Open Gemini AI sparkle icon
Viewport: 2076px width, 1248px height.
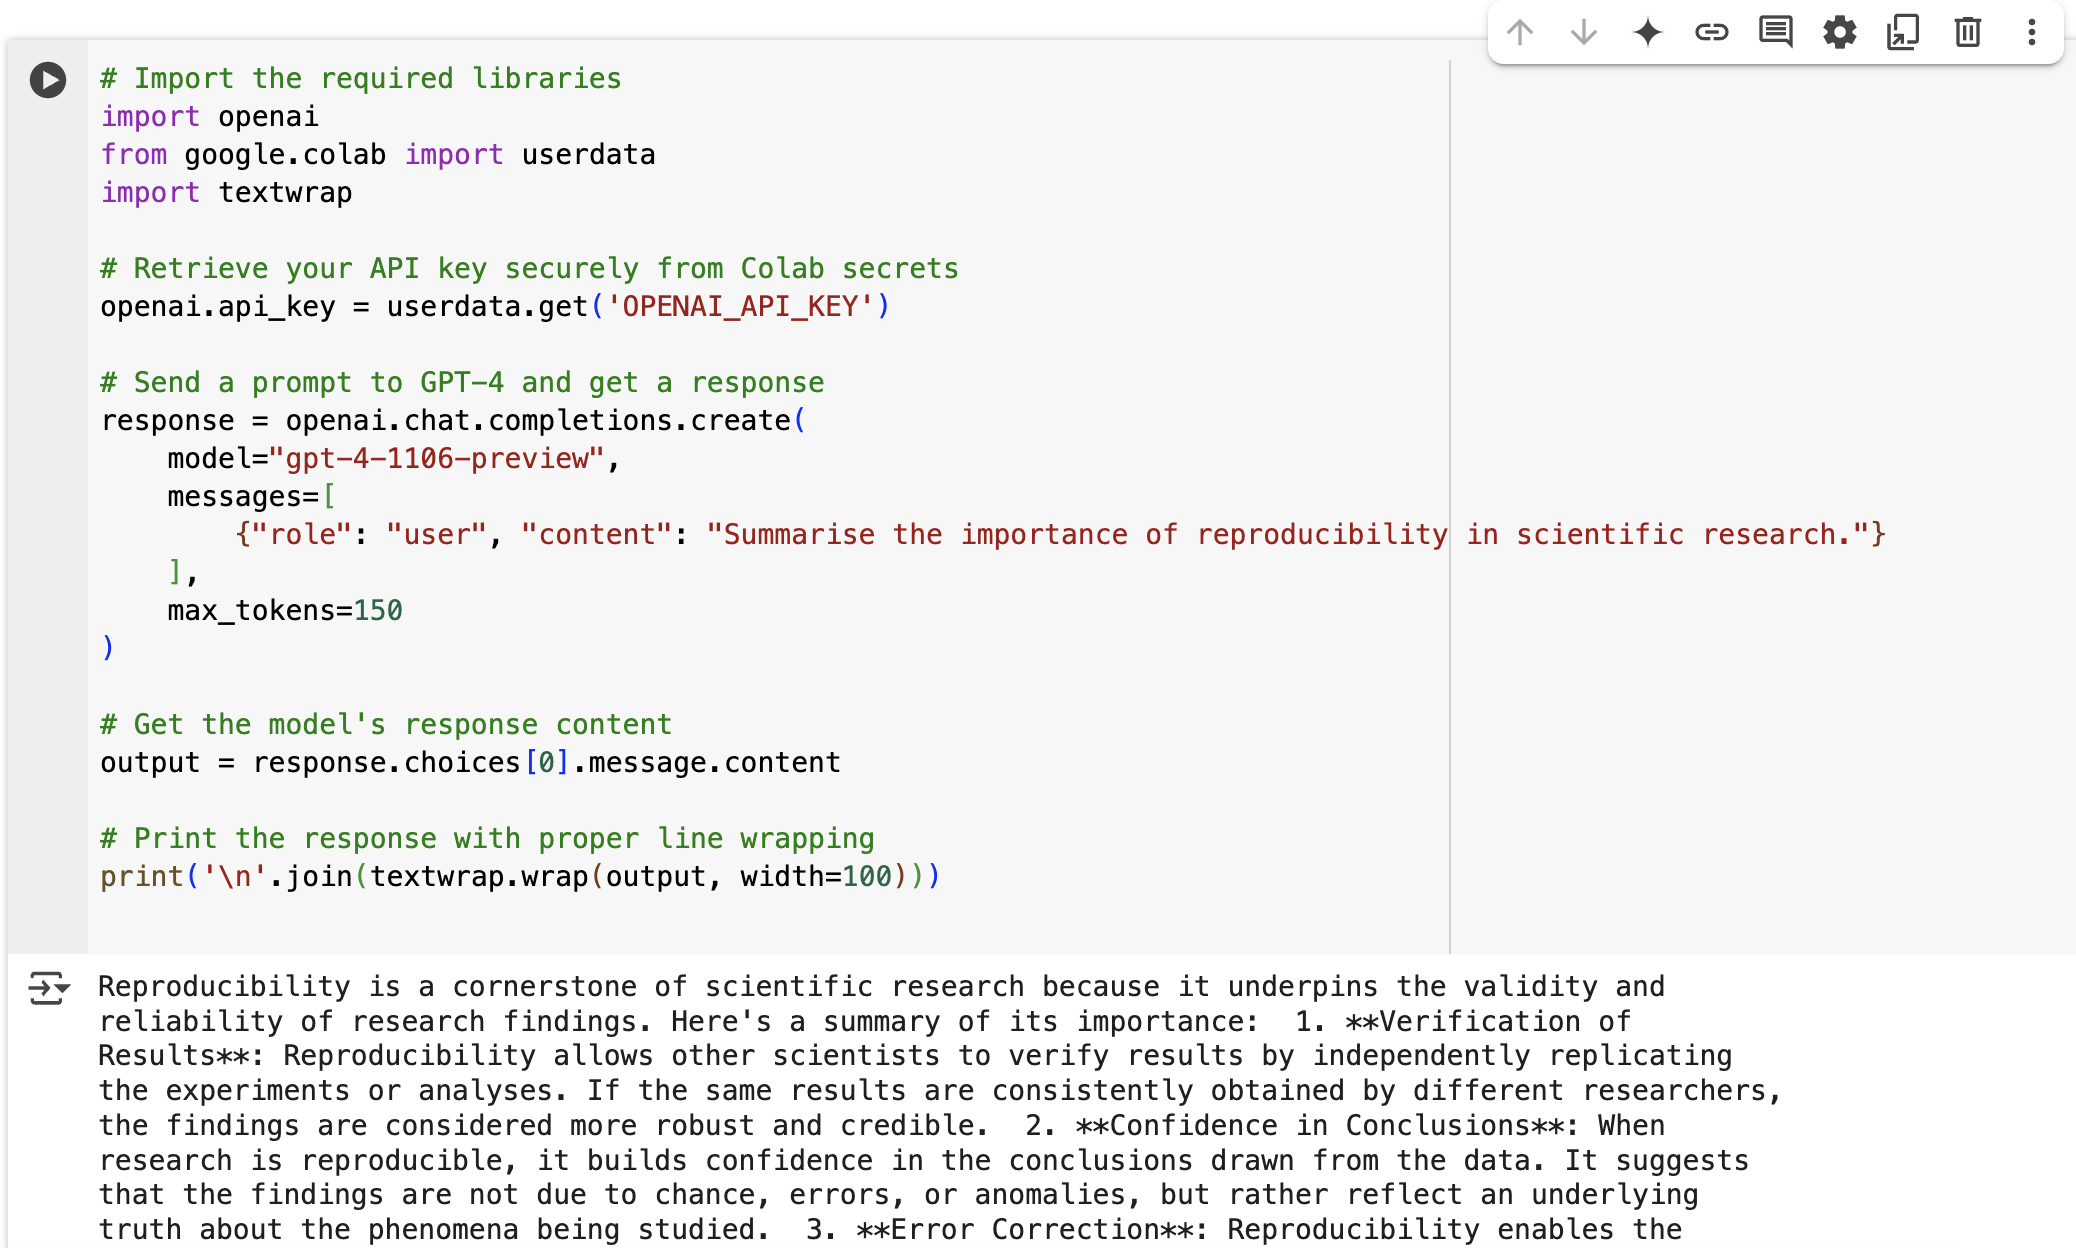click(1647, 32)
